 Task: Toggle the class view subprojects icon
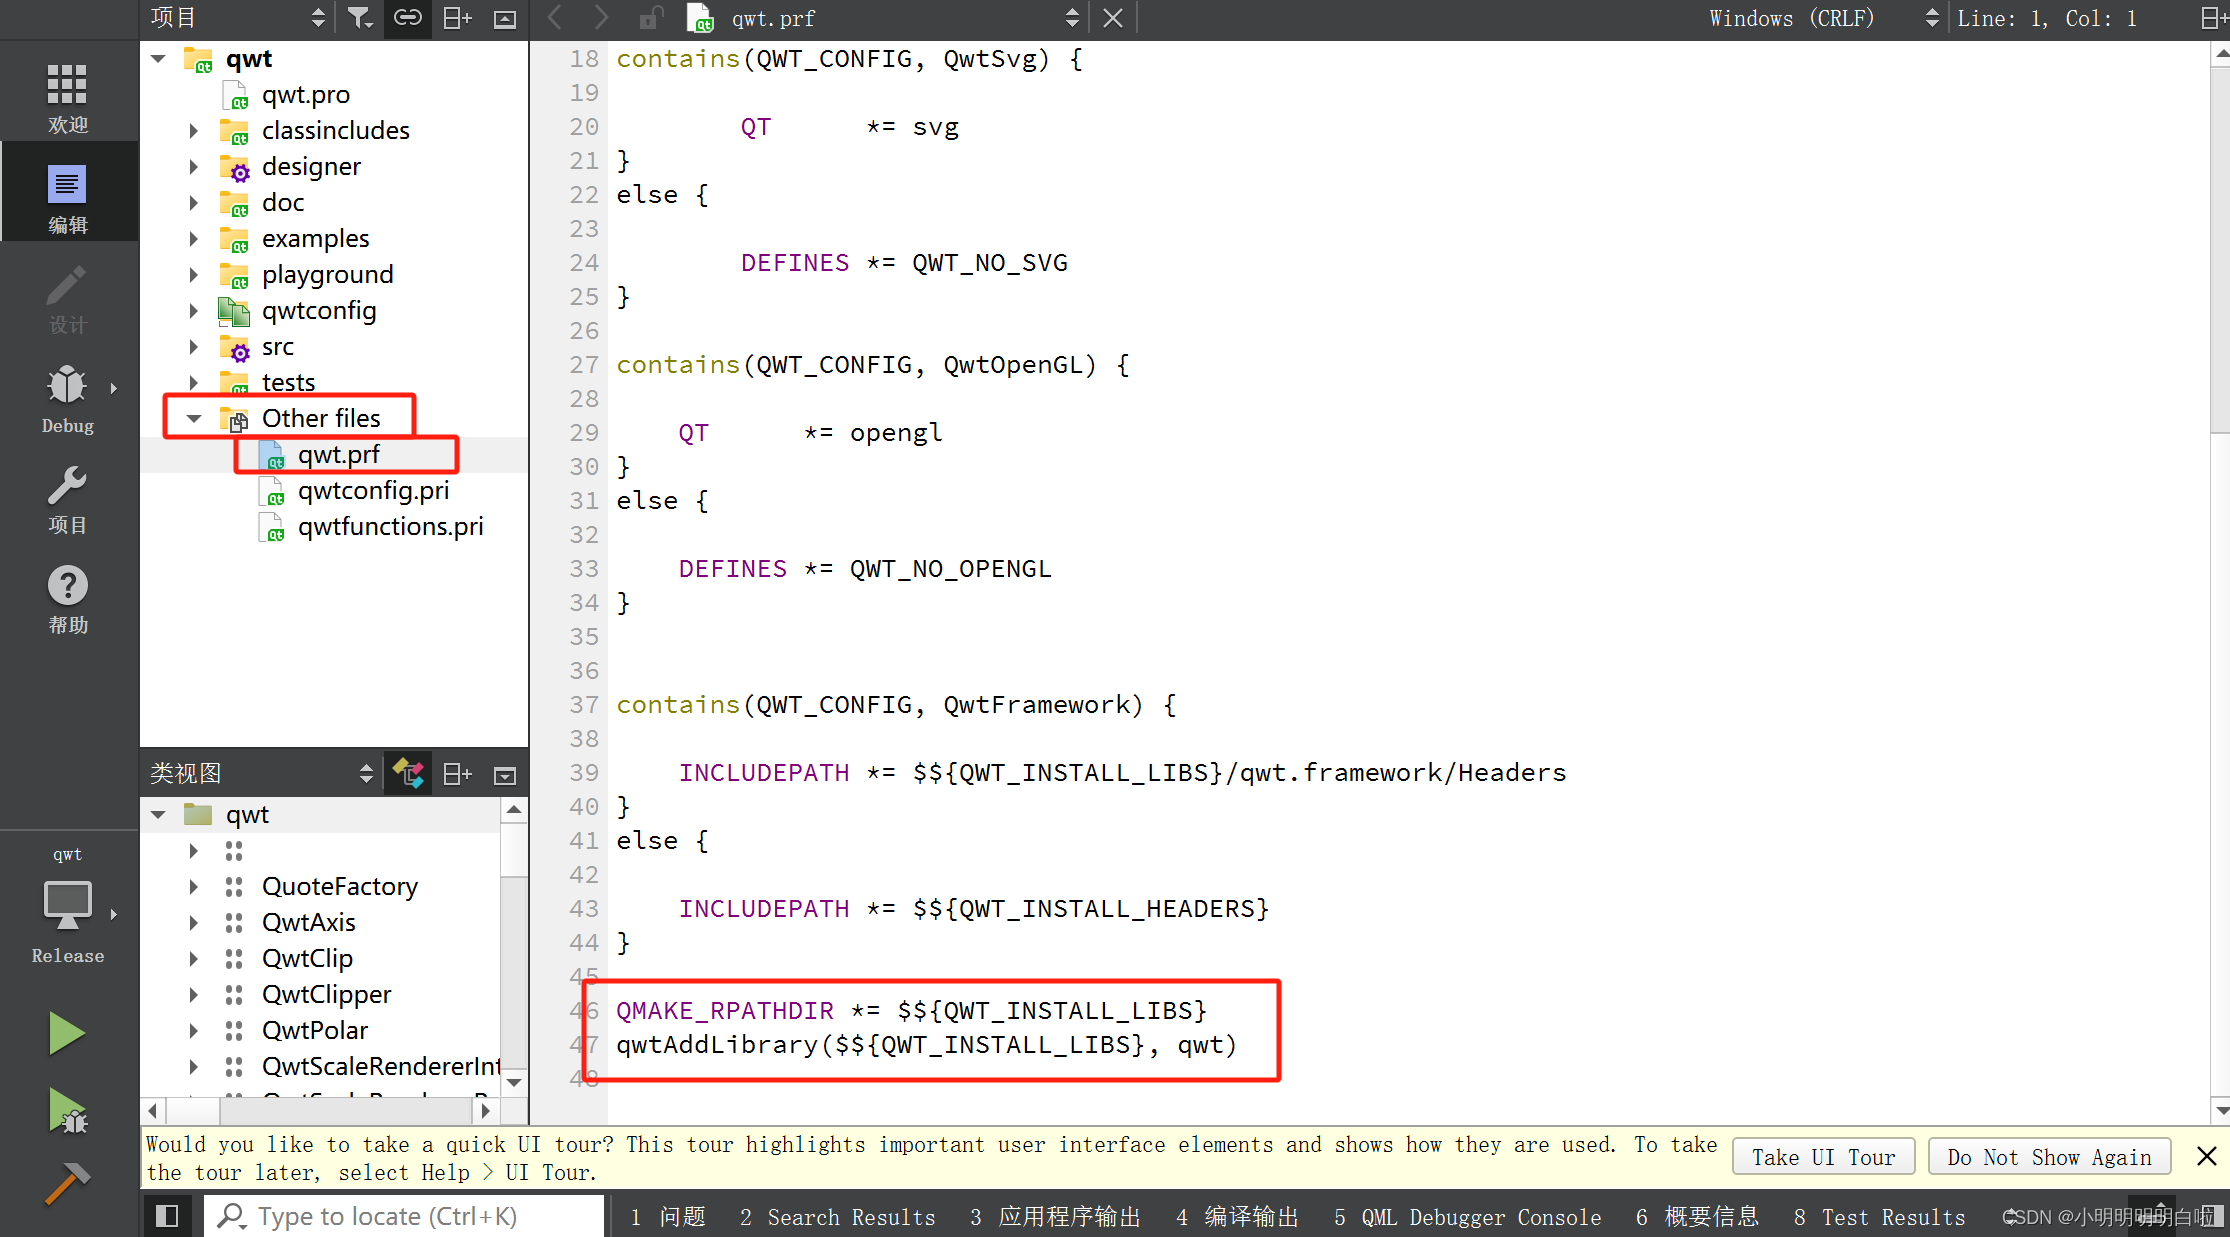coord(408,773)
